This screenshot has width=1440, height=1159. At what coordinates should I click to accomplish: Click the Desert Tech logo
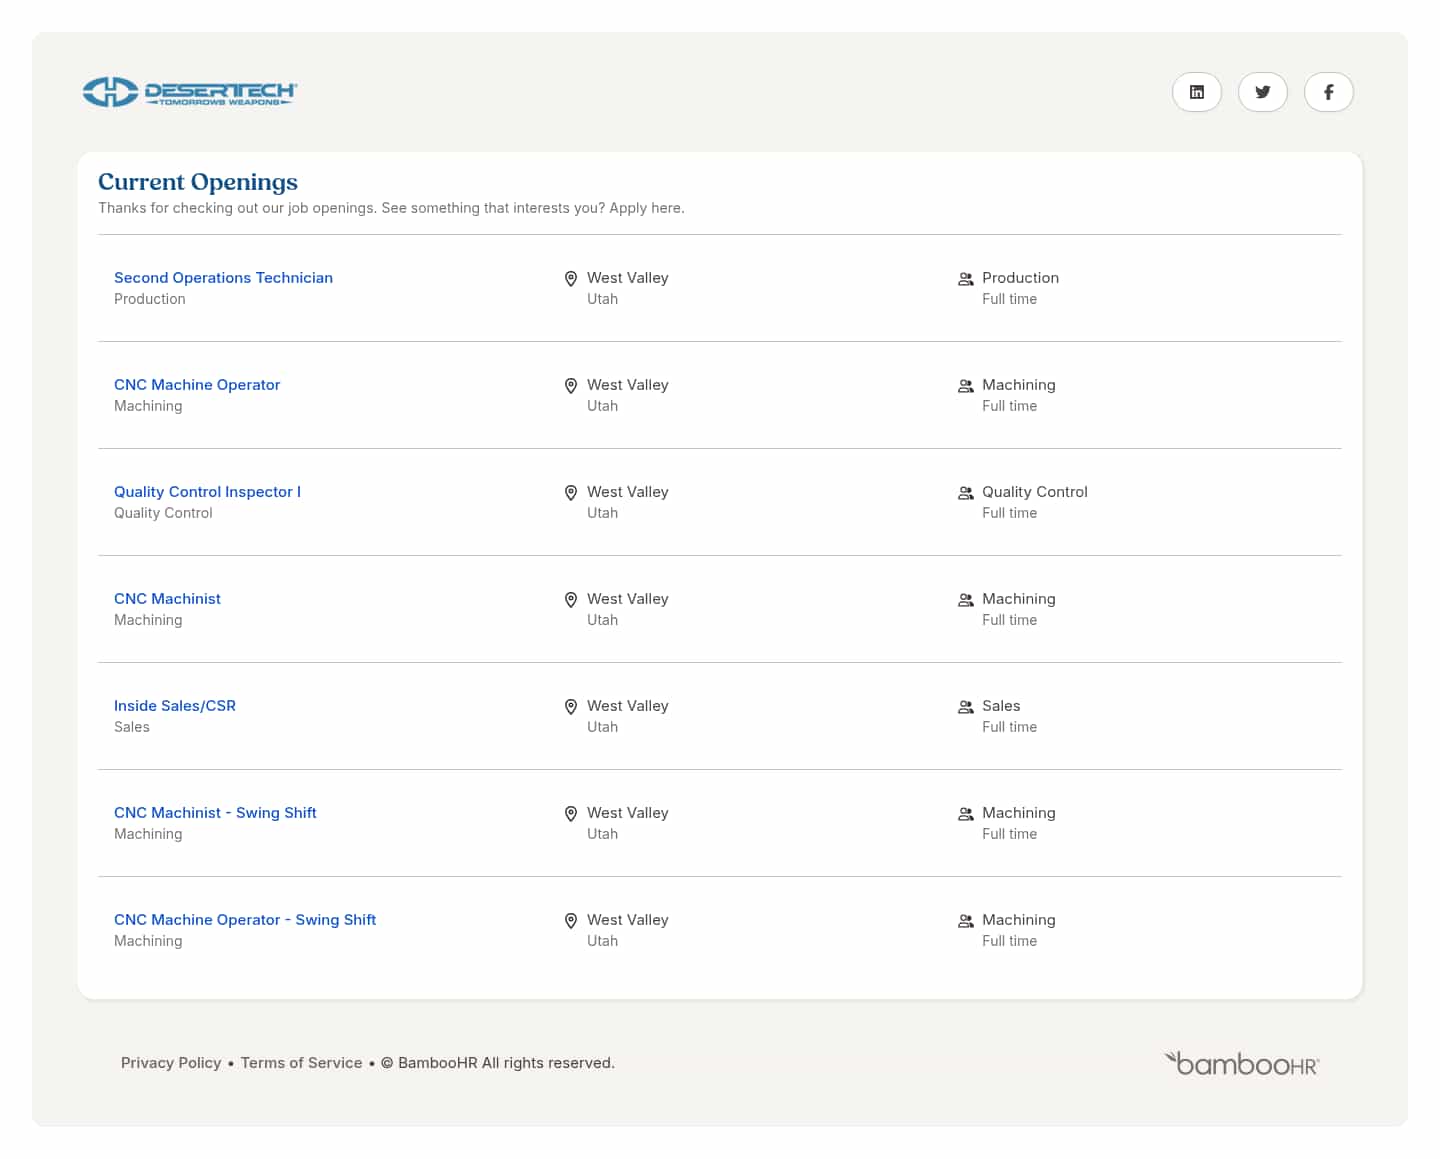pos(190,92)
